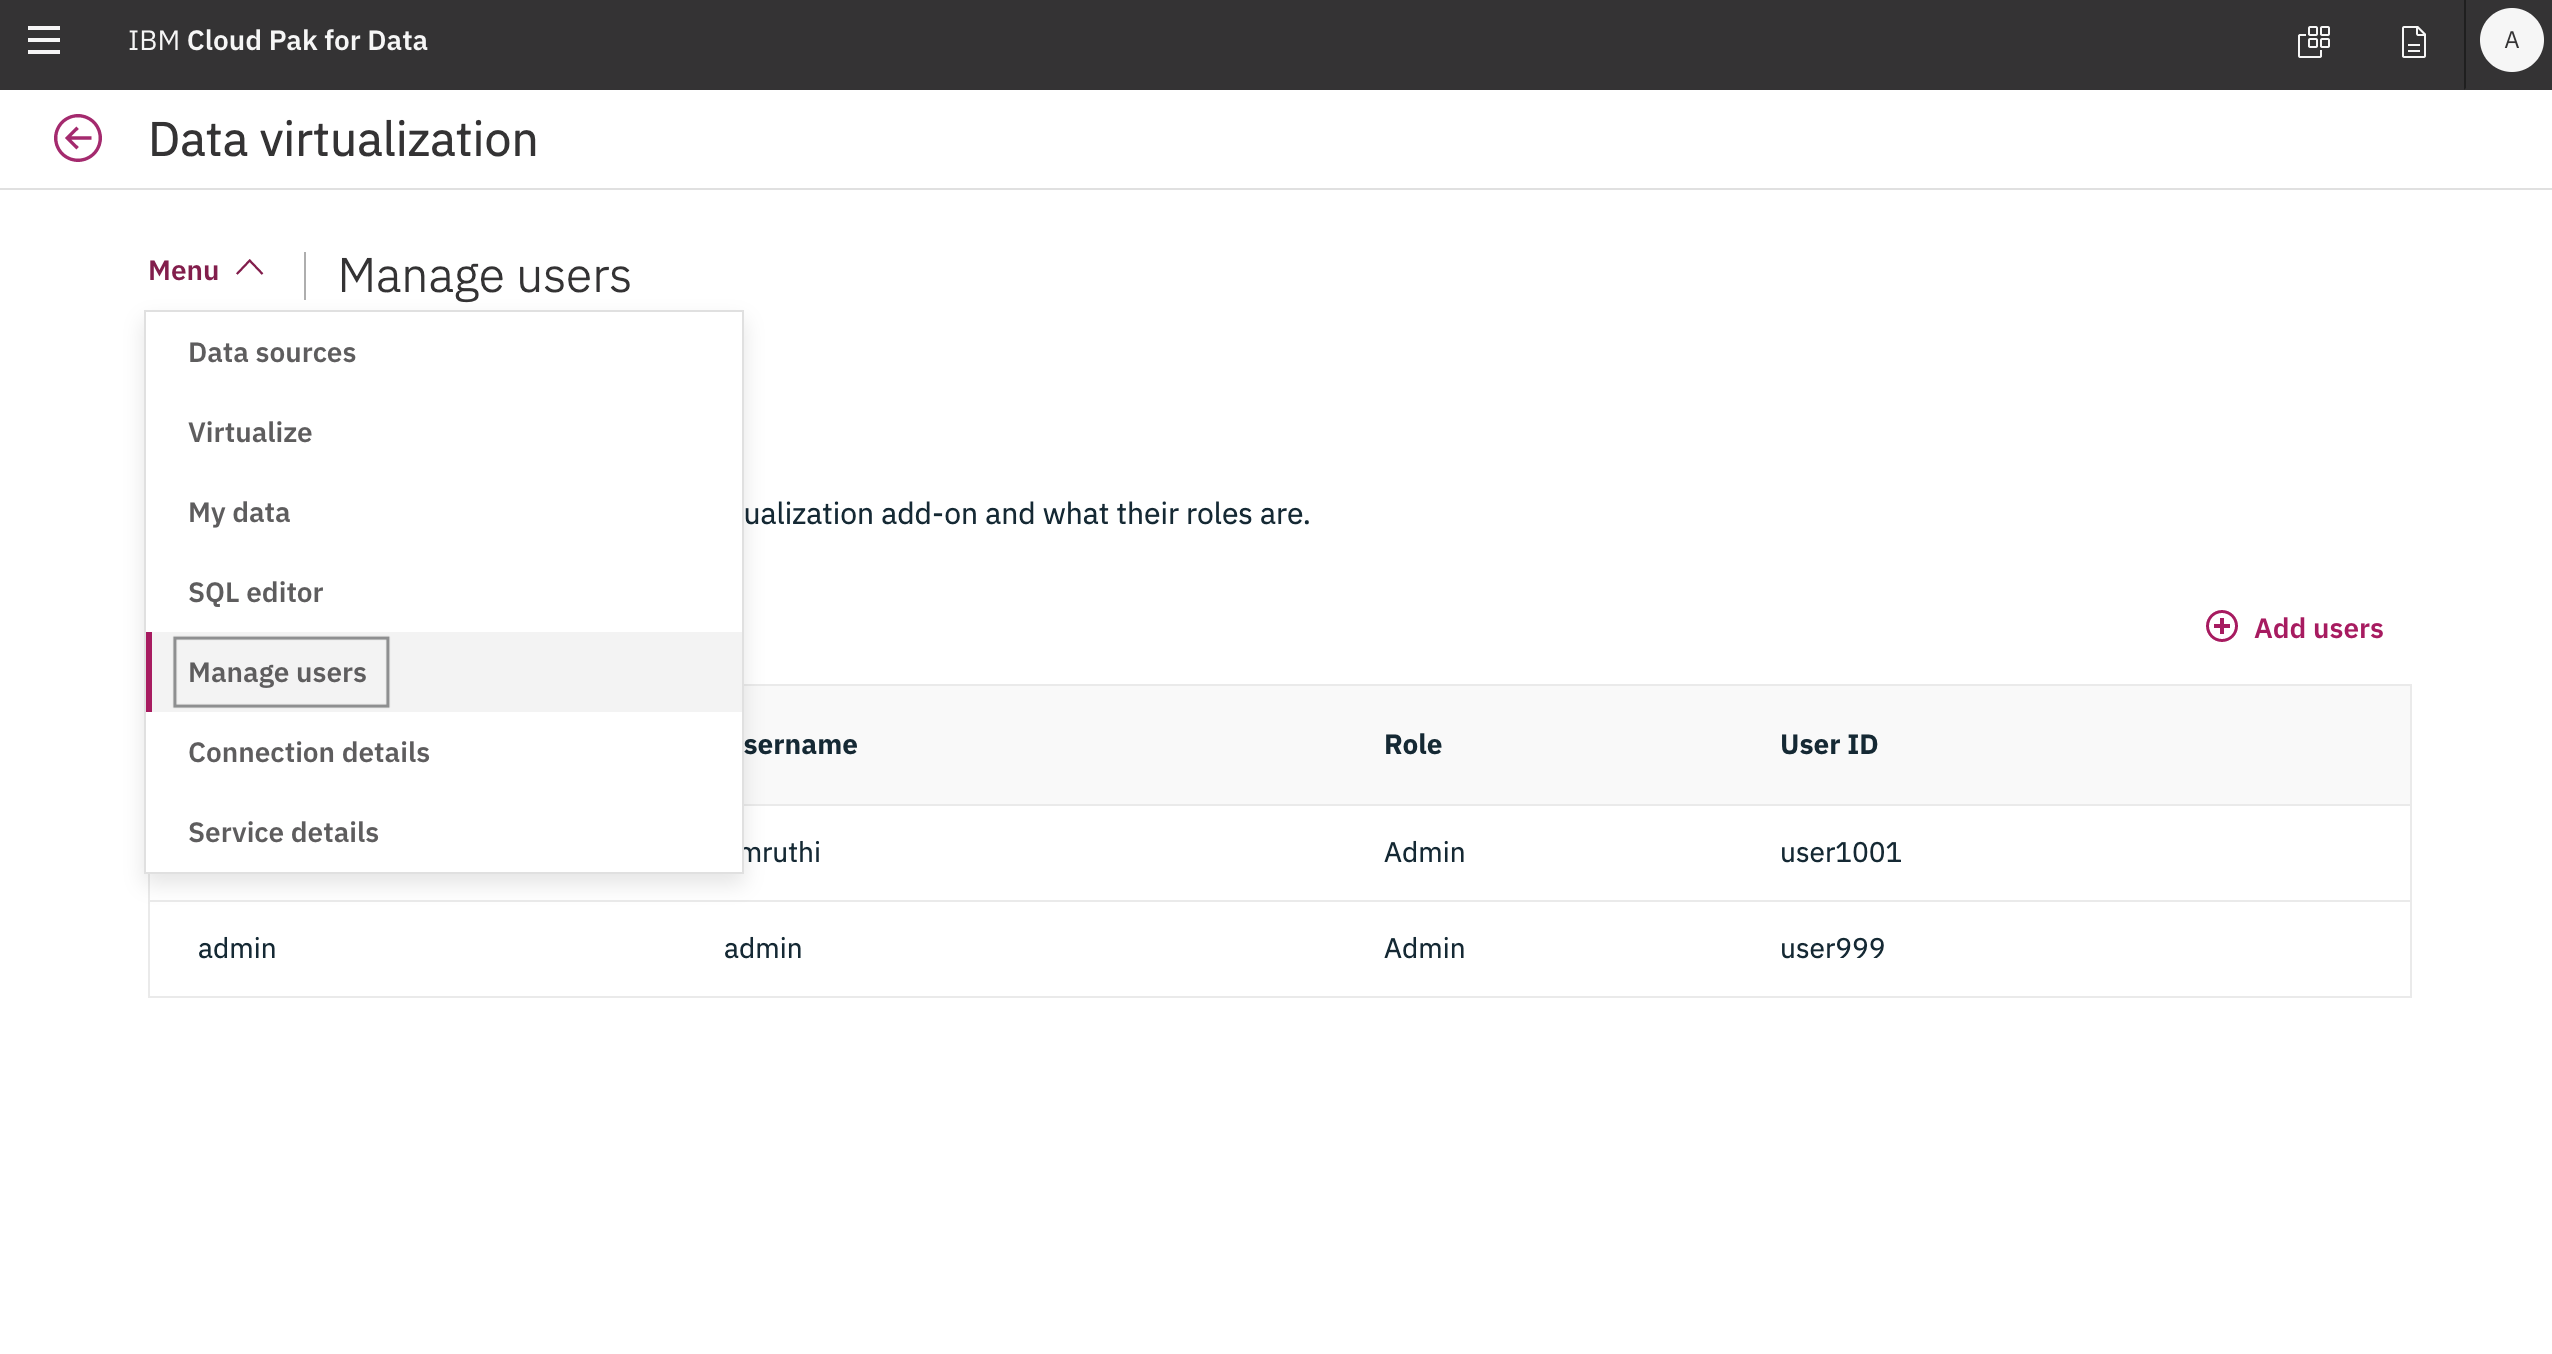Open the user avatar 'A' profile
This screenshot has width=2552, height=1354.
click(x=2510, y=41)
